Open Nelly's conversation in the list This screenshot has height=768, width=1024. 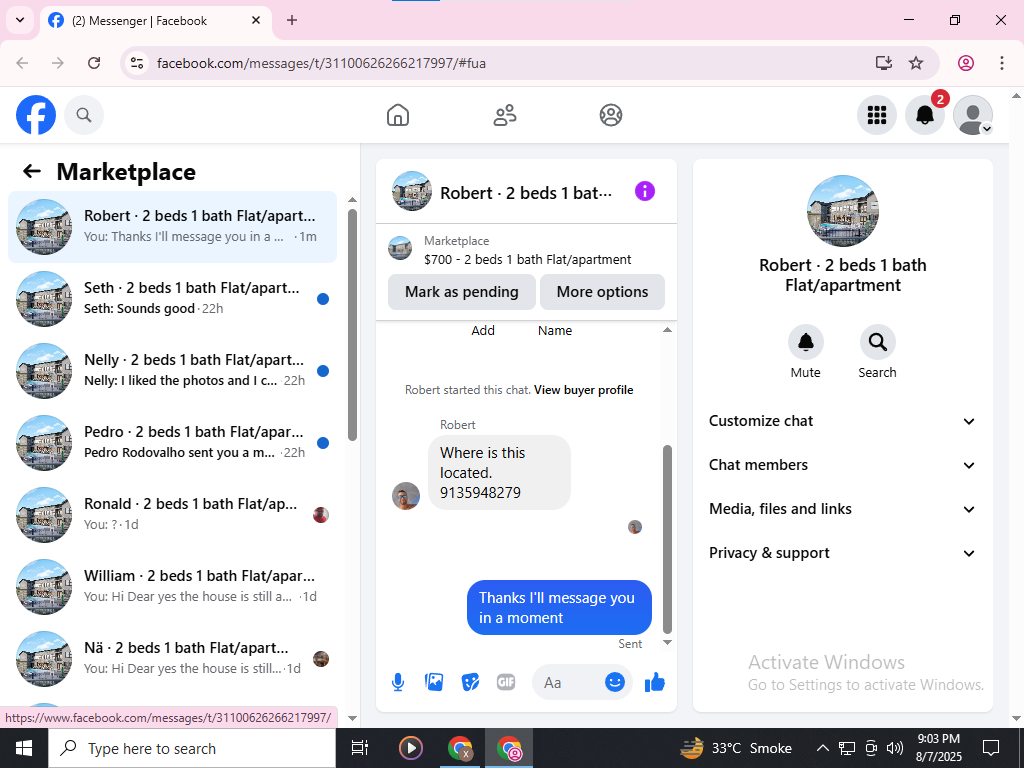click(172, 370)
